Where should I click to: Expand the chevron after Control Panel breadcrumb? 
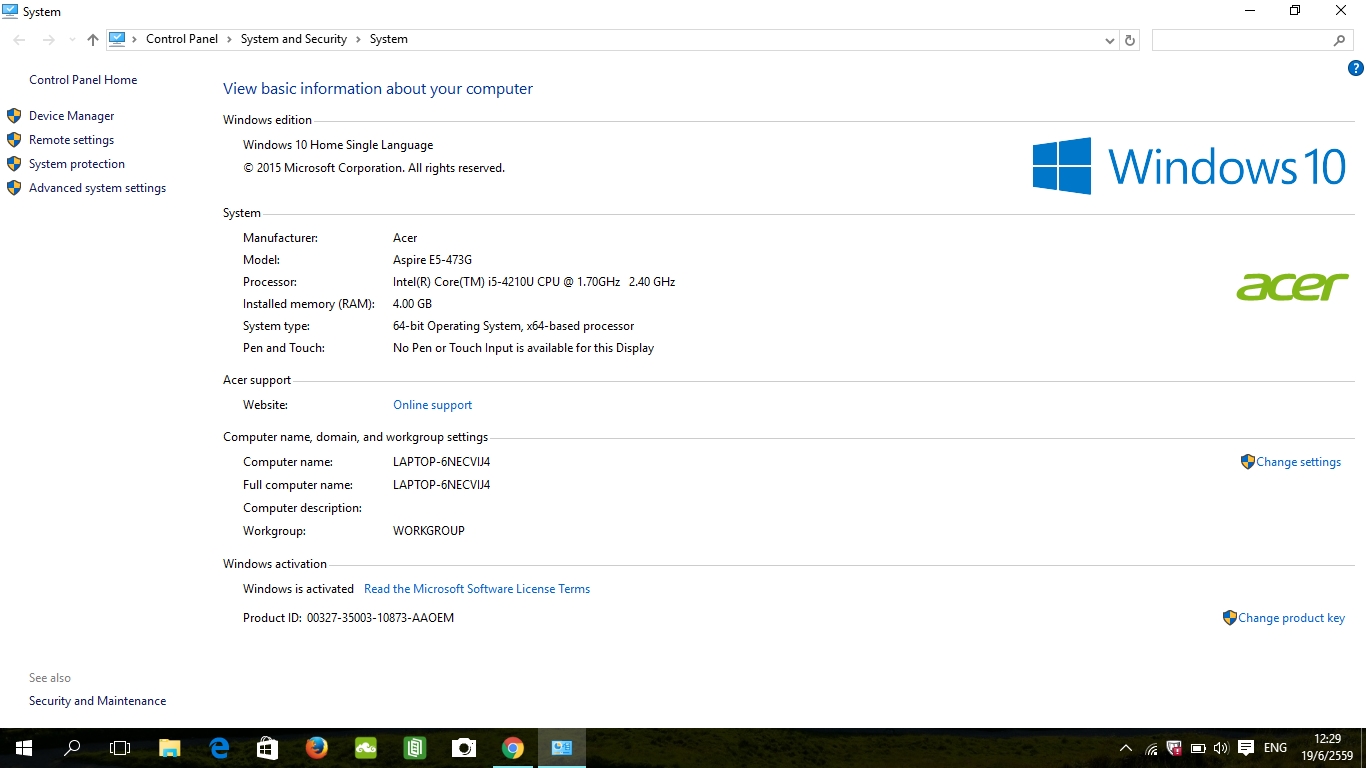(x=229, y=39)
